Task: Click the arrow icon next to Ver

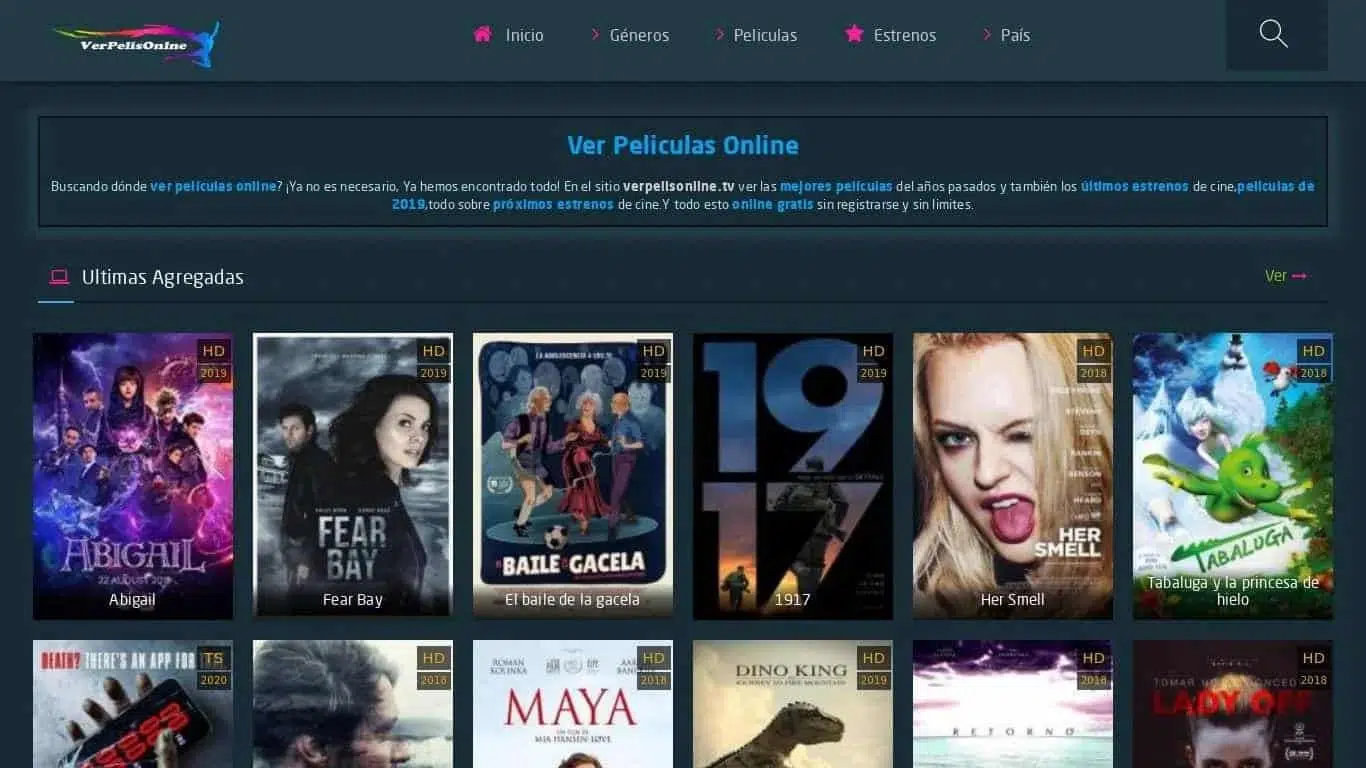Action: [x=1300, y=276]
